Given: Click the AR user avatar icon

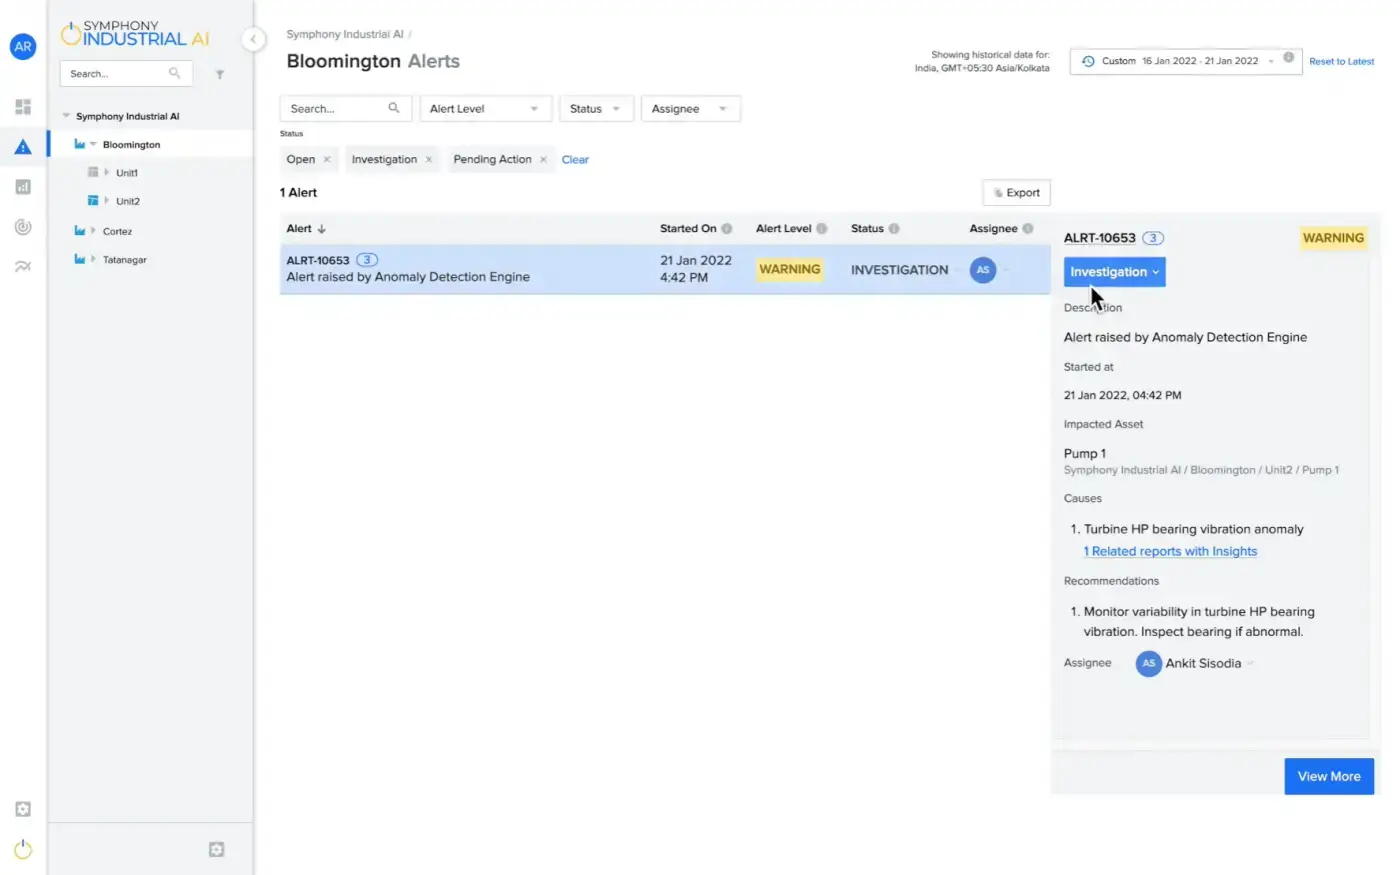Looking at the screenshot, I should pyautogui.click(x=23, y=47).
